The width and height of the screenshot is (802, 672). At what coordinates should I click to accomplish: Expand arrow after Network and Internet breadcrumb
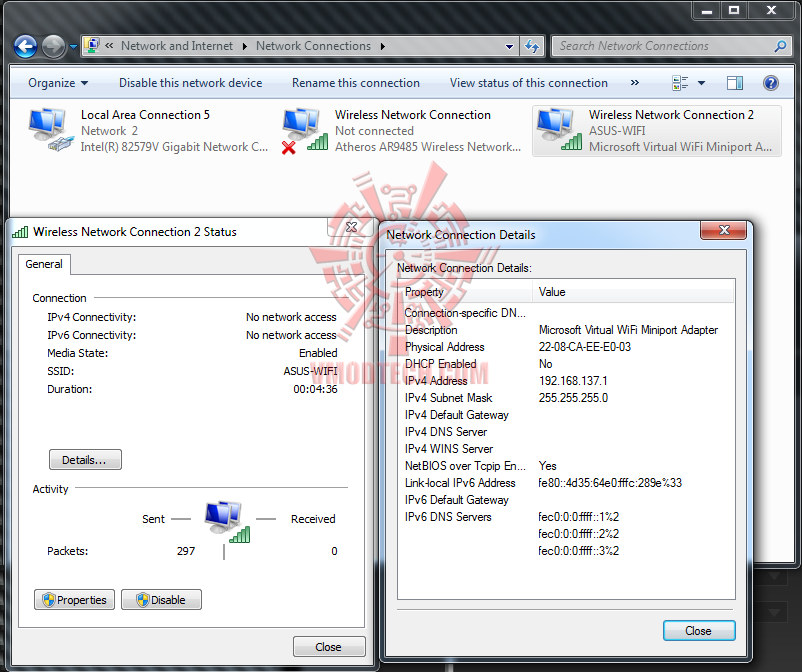click(244, 47)
